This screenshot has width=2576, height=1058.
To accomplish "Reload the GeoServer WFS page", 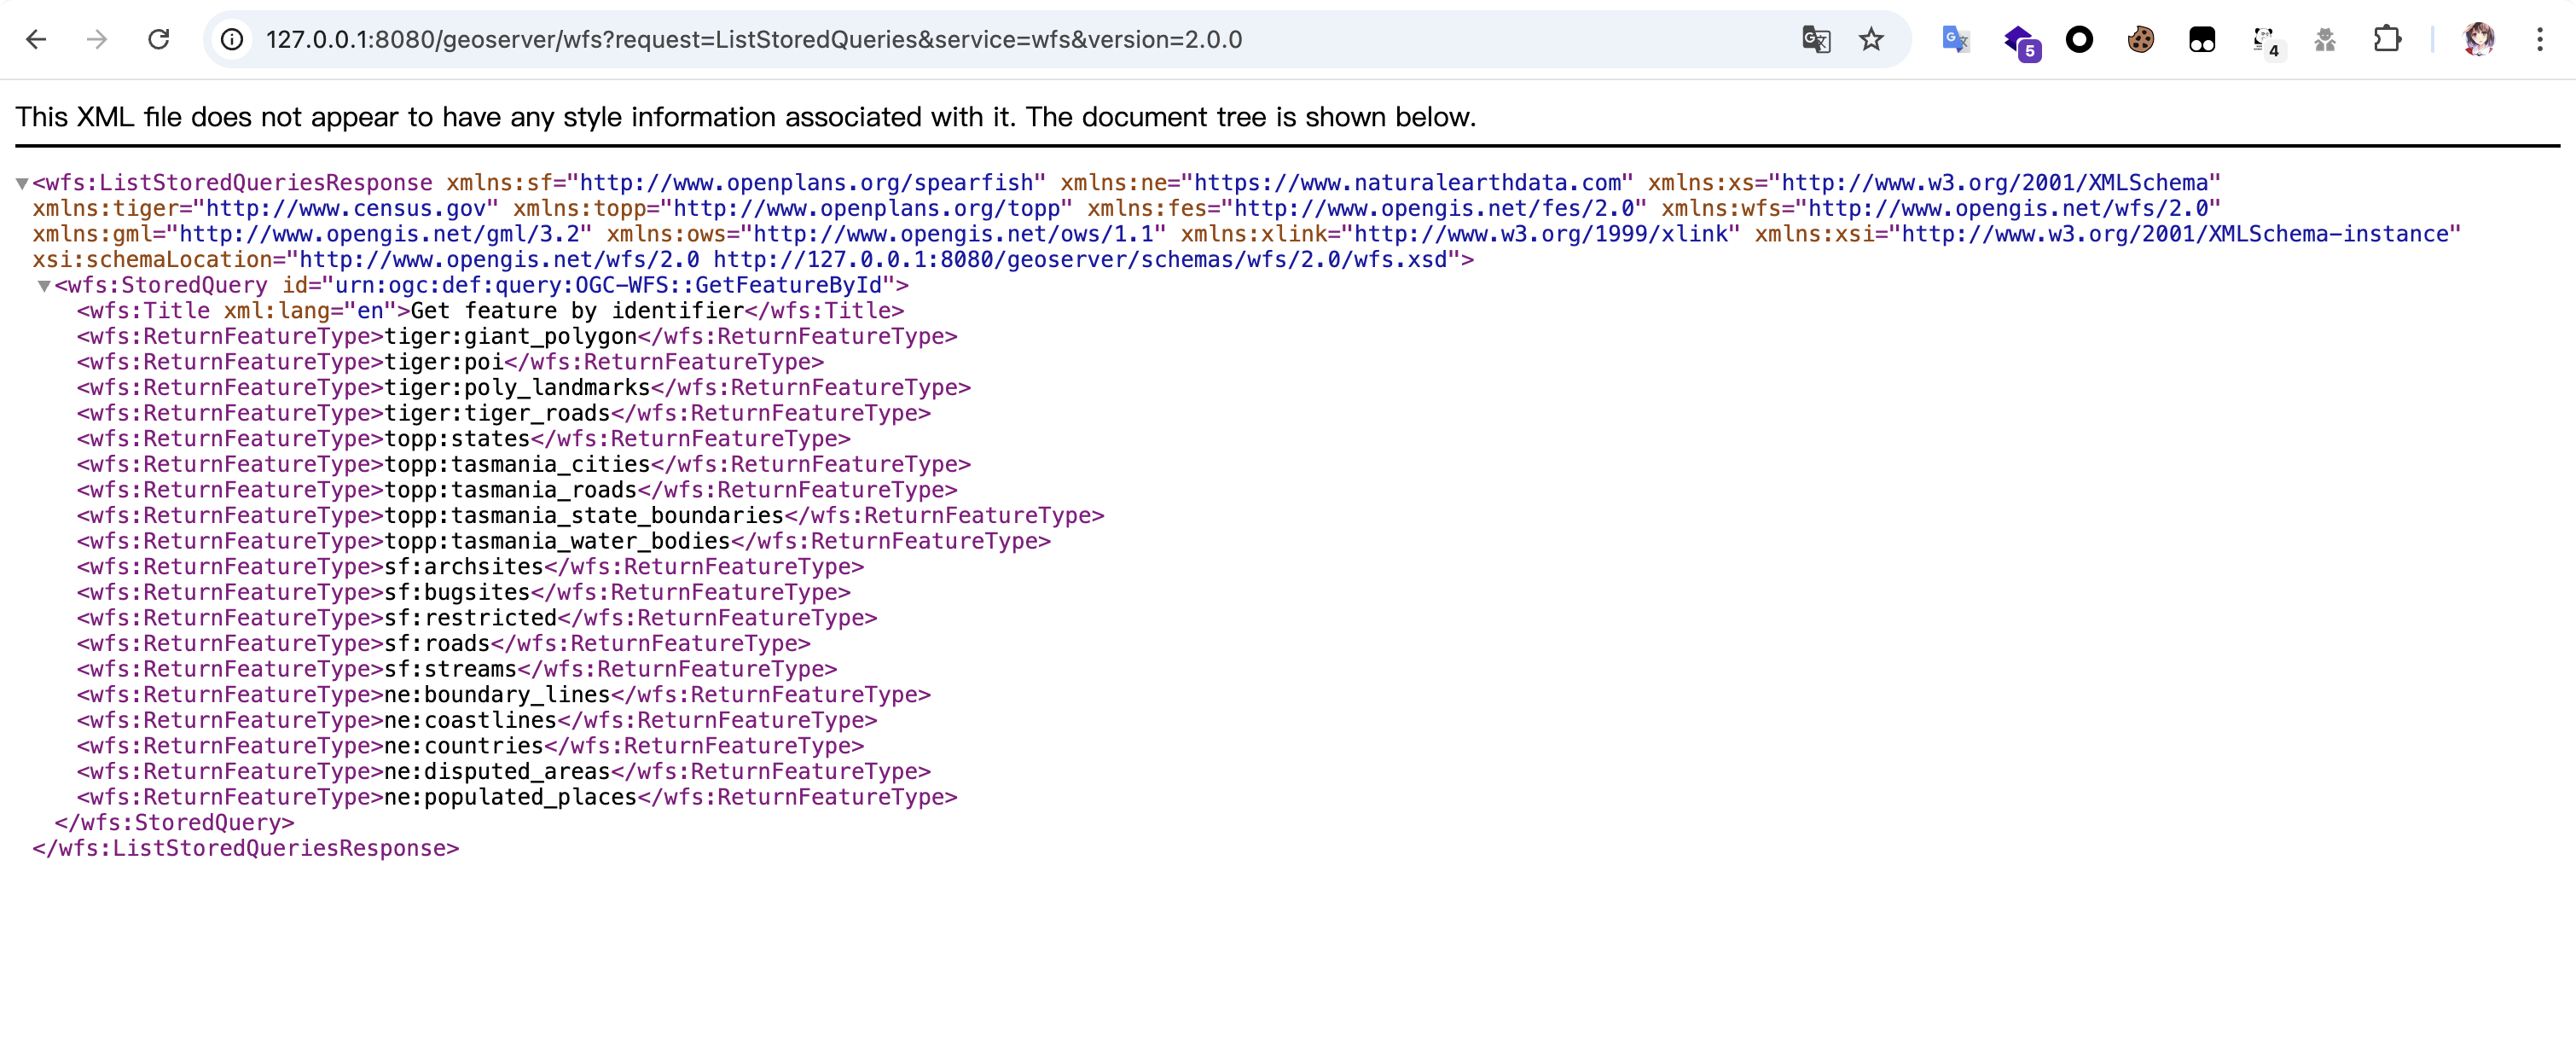I will tap(158, 39).
